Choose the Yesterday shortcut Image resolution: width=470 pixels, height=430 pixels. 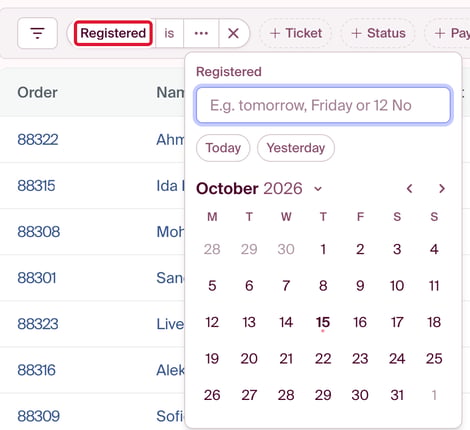[x=296, y=148]
